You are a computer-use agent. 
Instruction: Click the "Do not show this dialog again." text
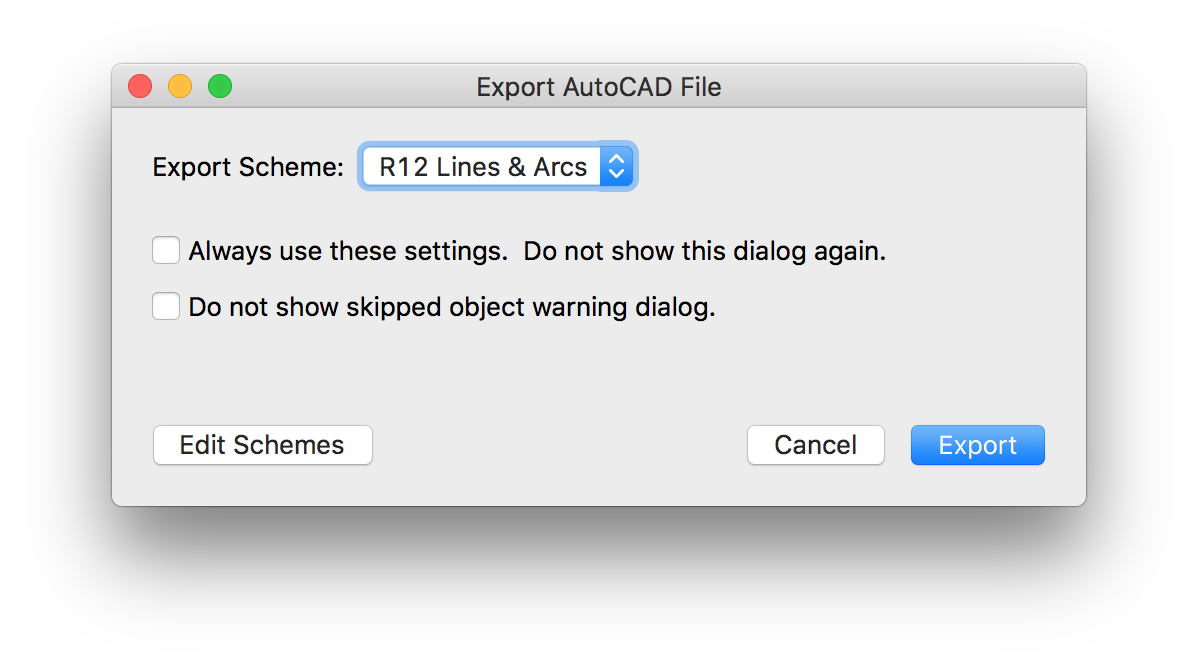coord(705,251)
